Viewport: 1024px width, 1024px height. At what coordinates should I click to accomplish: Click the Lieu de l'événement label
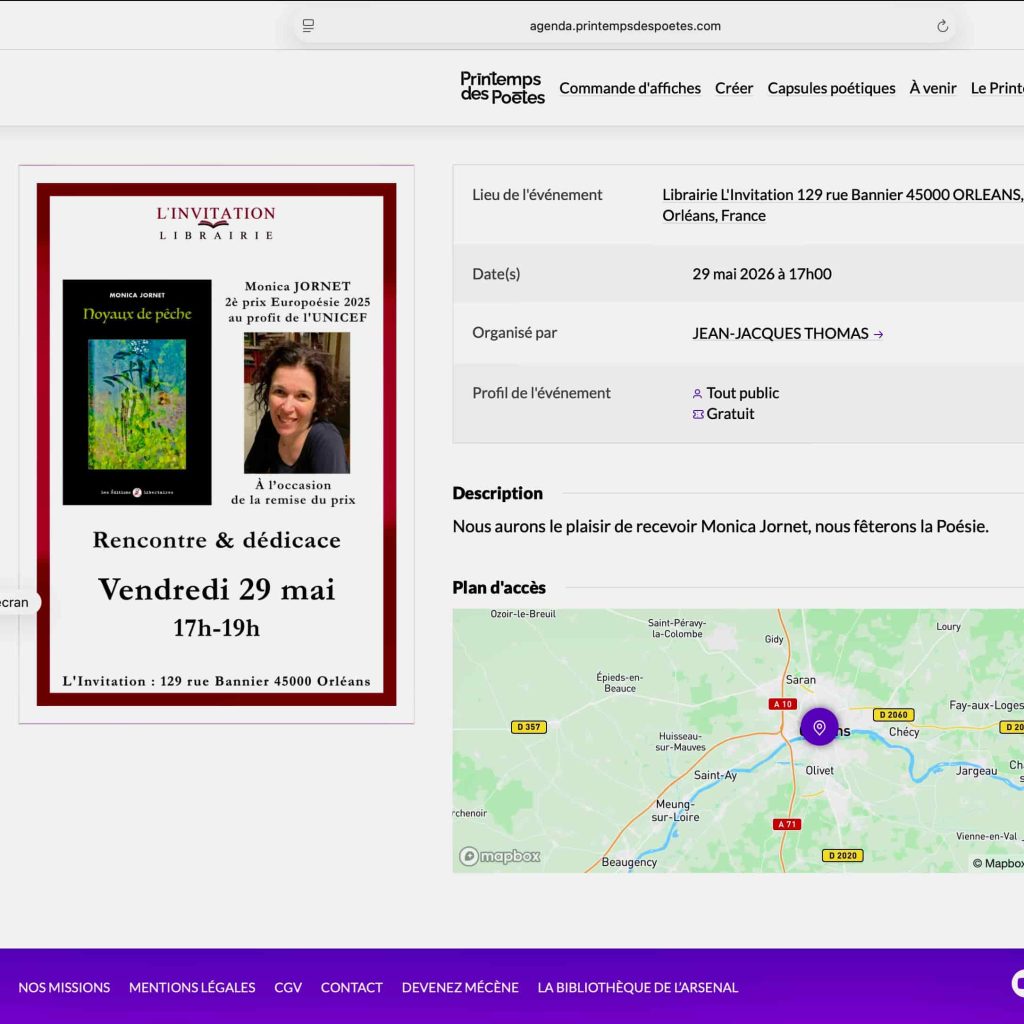537,195
